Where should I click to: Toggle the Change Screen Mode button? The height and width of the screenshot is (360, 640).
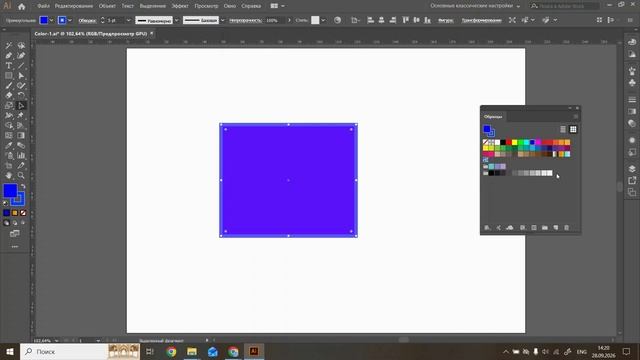(x=15, y=233)
